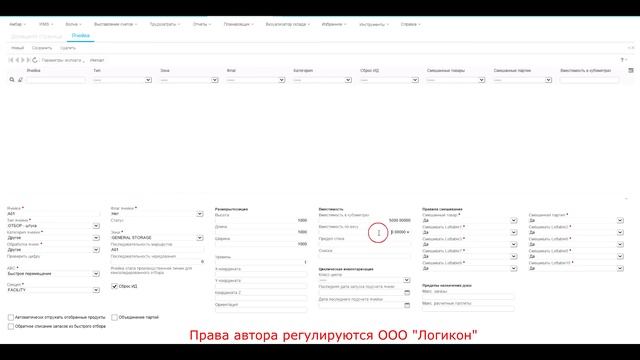Open 'Класс цикла' dropdown in cycle inventory
Image resolution: width=640 pixels, height=360 pixels.
[x=407, y=280]
